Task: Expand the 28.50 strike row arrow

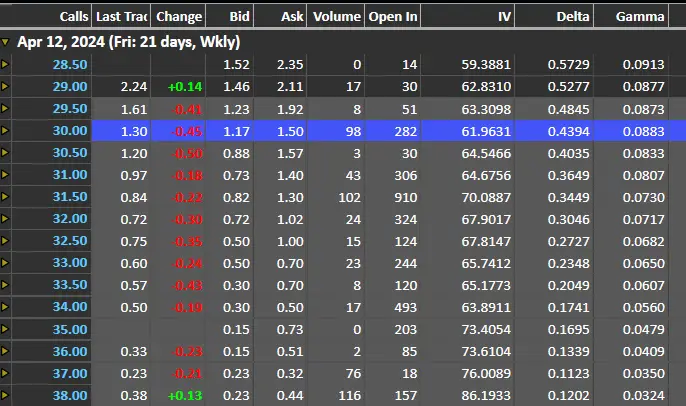Action: 5,65
